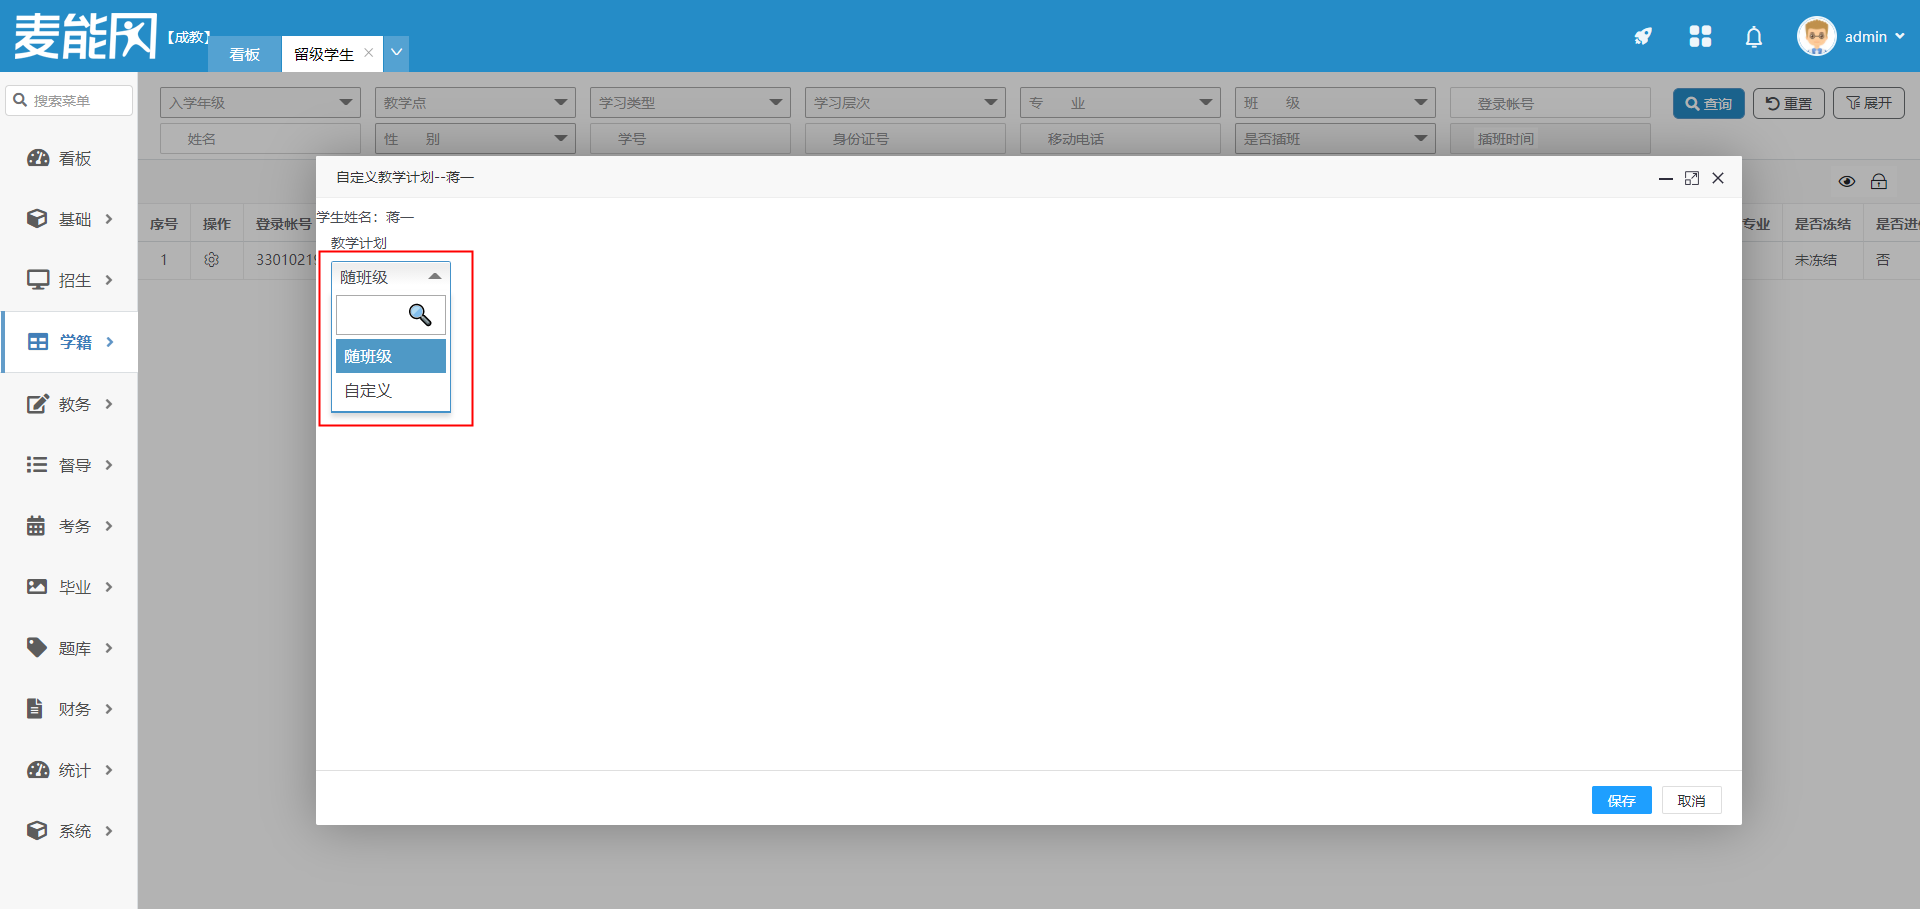
Task: Toggle the eye visibility icon above table
Action: [x=1847, y=181]
